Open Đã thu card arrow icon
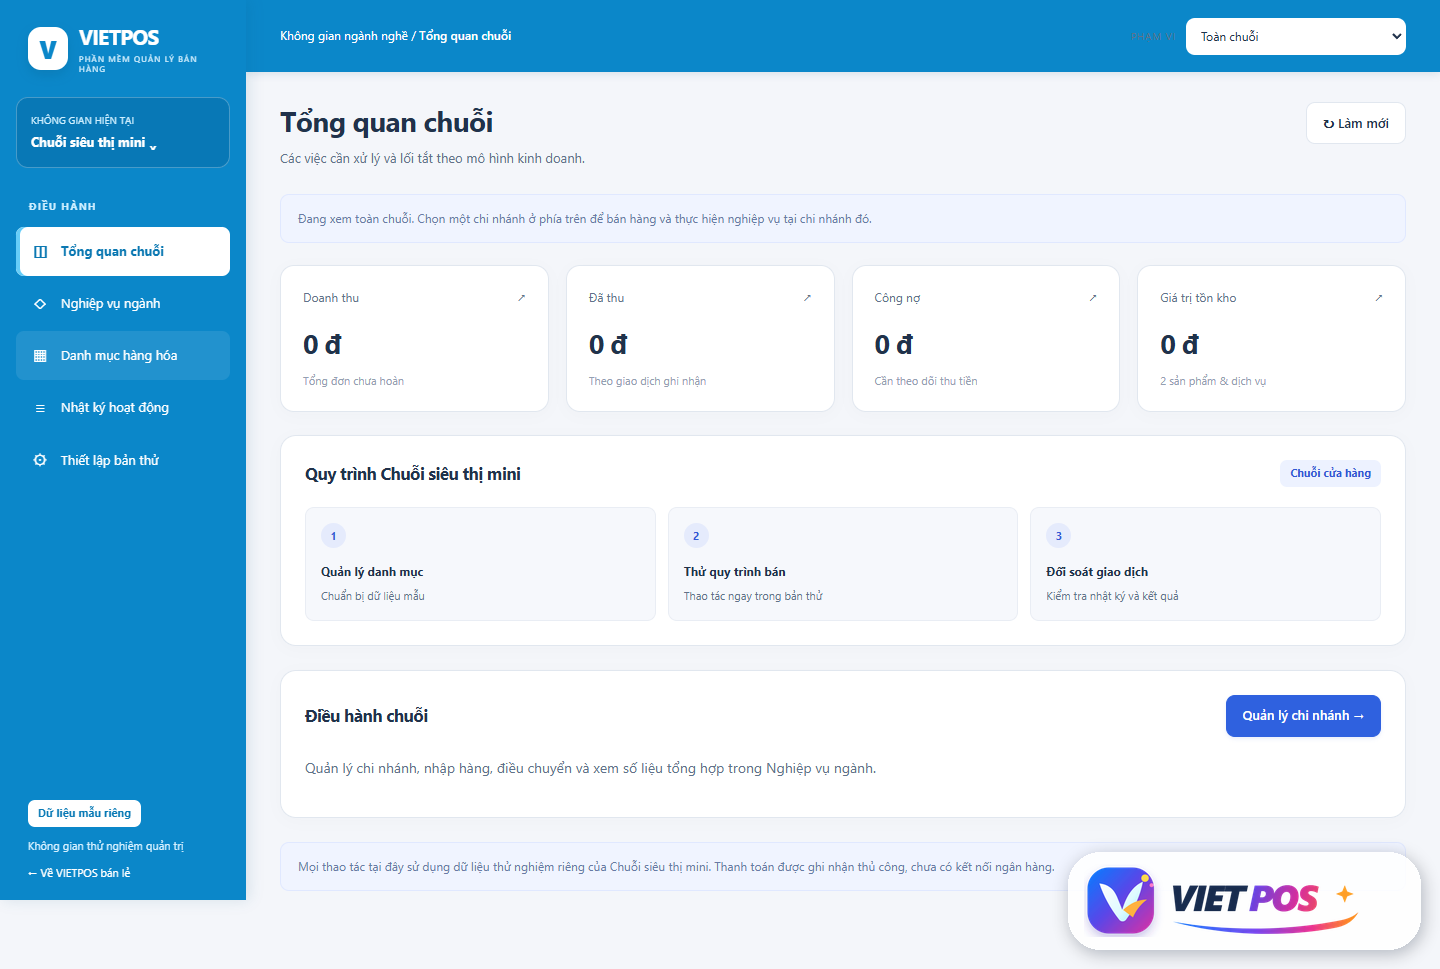Image resolution: width=1440 pixels, height=969 pixels. coord(807,298)
